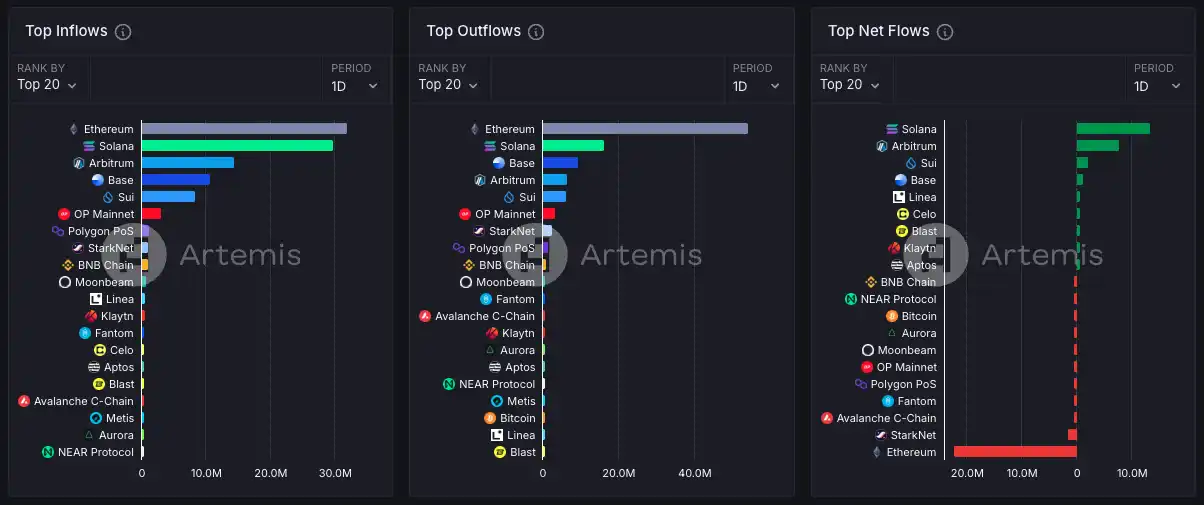Click the info icon beside Top Net Flows
The width and height of the screenshot is (1204, 505).
pyautogui.click(x=944, y=32)
